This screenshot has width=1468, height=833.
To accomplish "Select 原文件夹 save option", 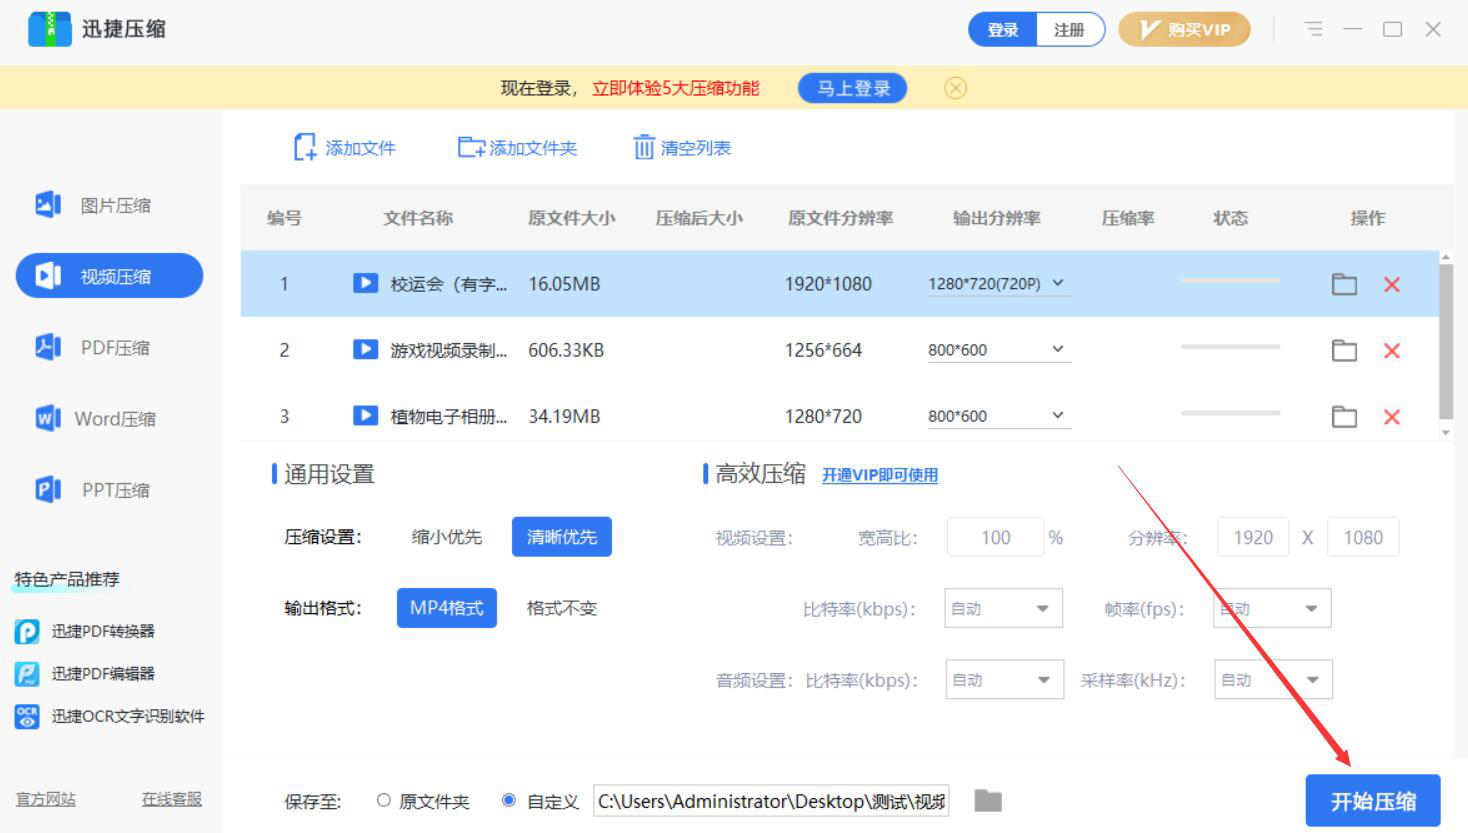I will point(384,801).
